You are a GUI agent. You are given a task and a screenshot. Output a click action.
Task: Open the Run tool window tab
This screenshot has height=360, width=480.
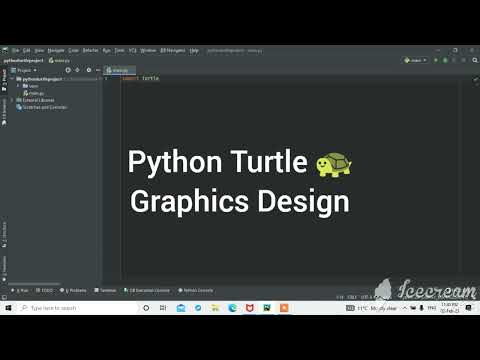pyautogui.click(x=20, y=291)
